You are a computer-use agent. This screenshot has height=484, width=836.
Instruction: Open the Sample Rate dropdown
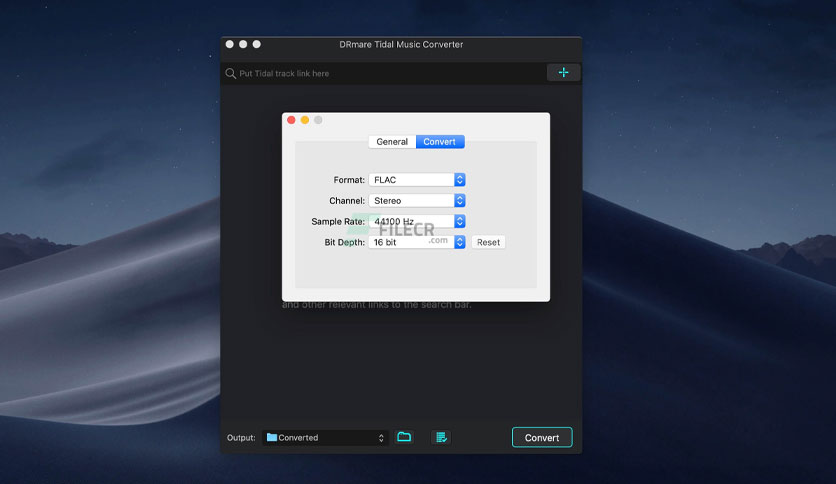pos(417,221)
